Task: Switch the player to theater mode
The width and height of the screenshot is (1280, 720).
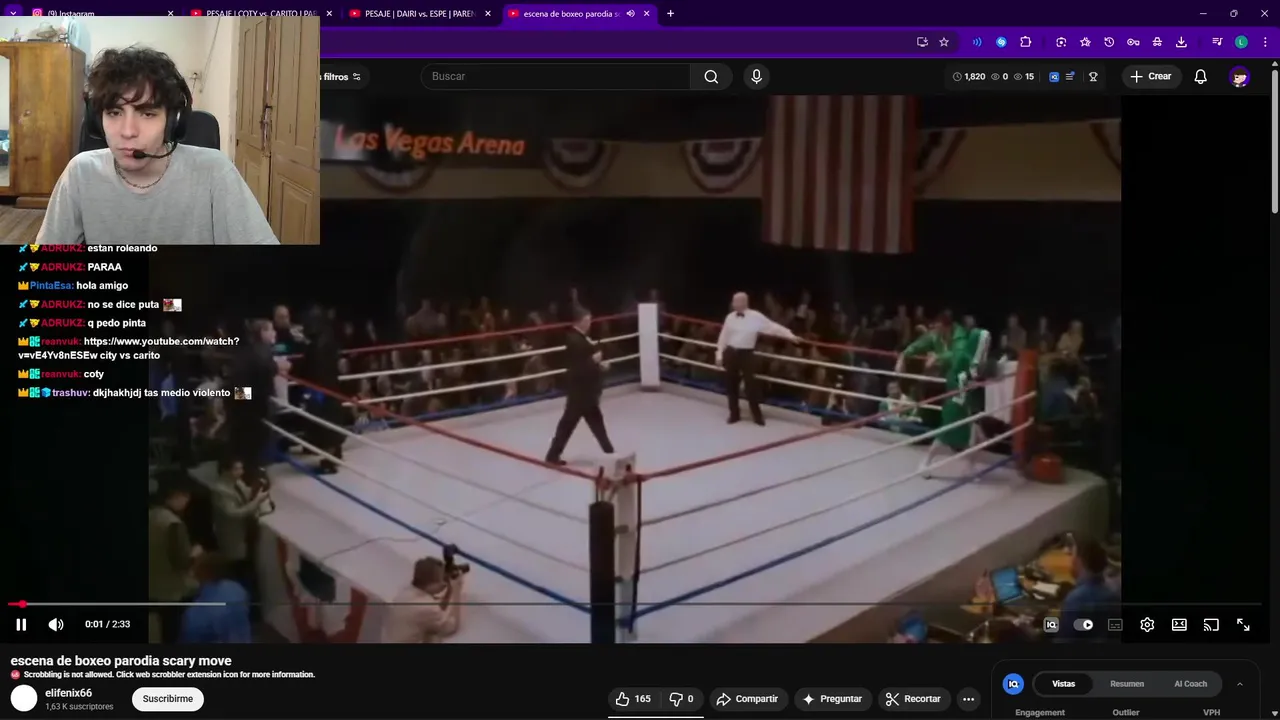Action: tap(1179, 625)
